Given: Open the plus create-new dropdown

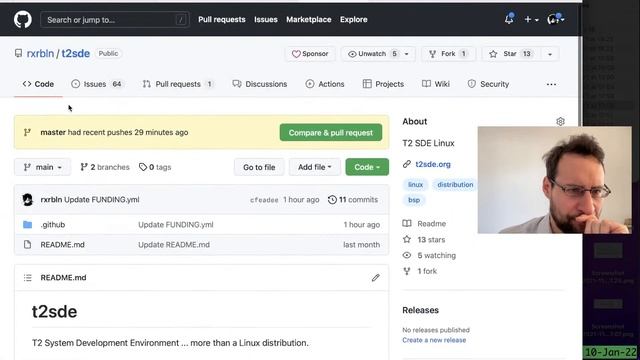Looking at the screenshot, I should (531, 20).
